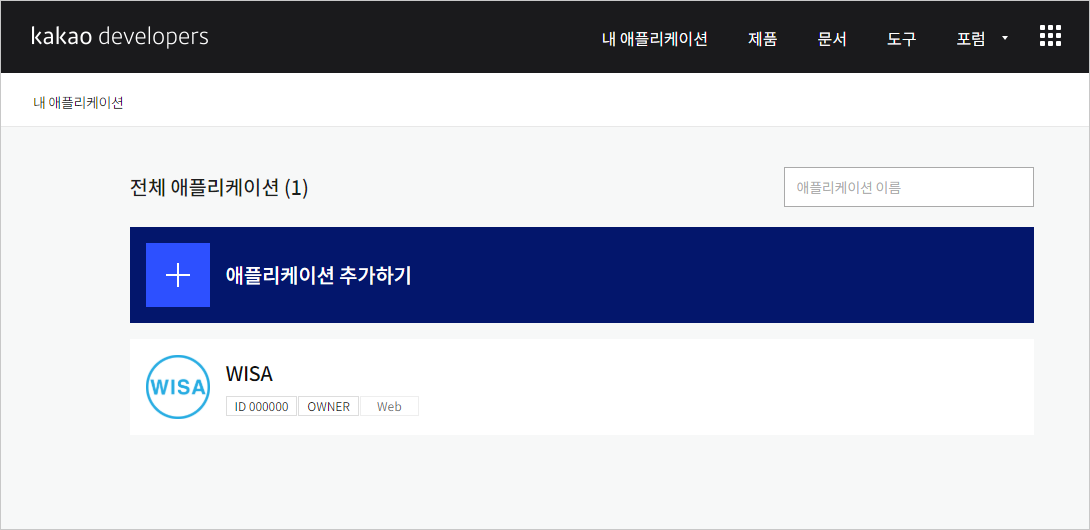This screenshot has width=1090, height=530.
Task: Click the 애플리케이션 추가하기 label
Action: (x=318, y=275)
